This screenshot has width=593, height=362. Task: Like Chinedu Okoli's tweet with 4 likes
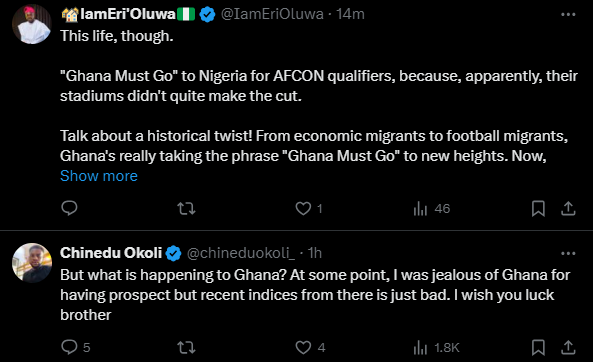click(x=310, y=347)
